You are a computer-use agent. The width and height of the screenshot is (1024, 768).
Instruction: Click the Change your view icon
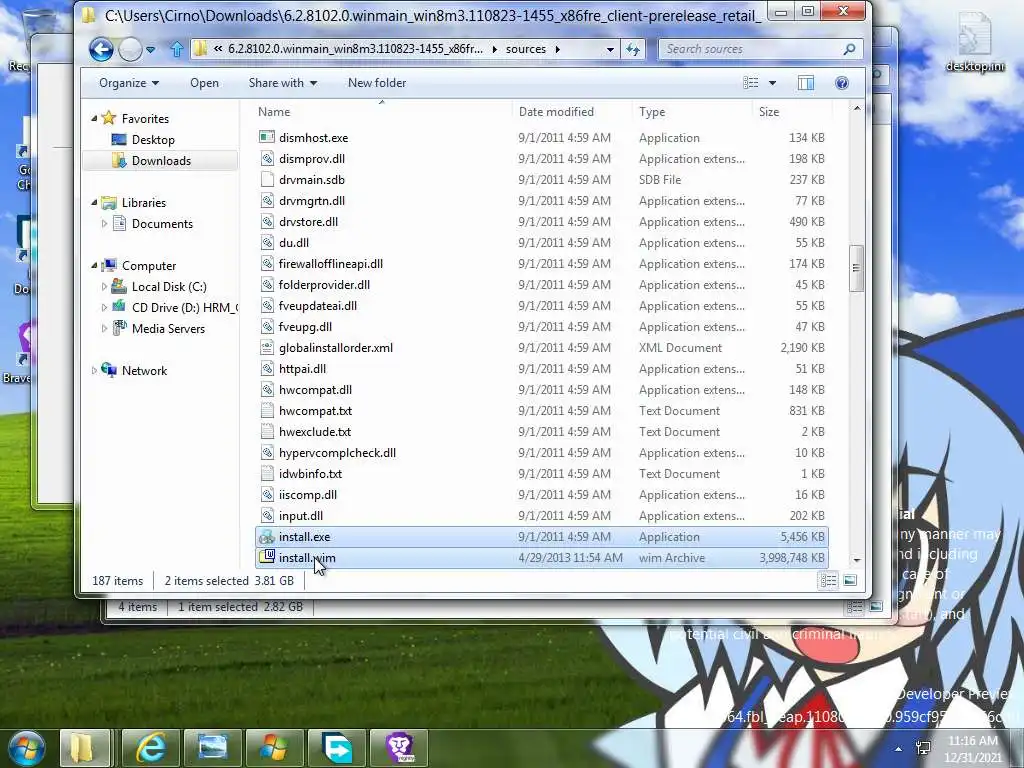click(751, 83)
